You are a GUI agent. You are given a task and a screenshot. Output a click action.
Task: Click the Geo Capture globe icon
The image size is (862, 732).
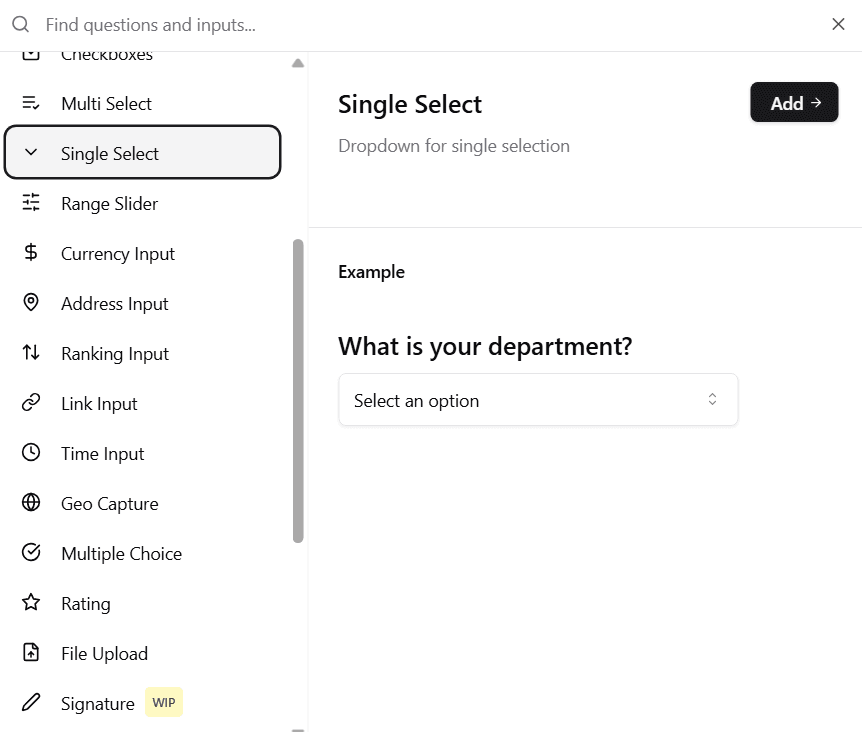point(30,503)
